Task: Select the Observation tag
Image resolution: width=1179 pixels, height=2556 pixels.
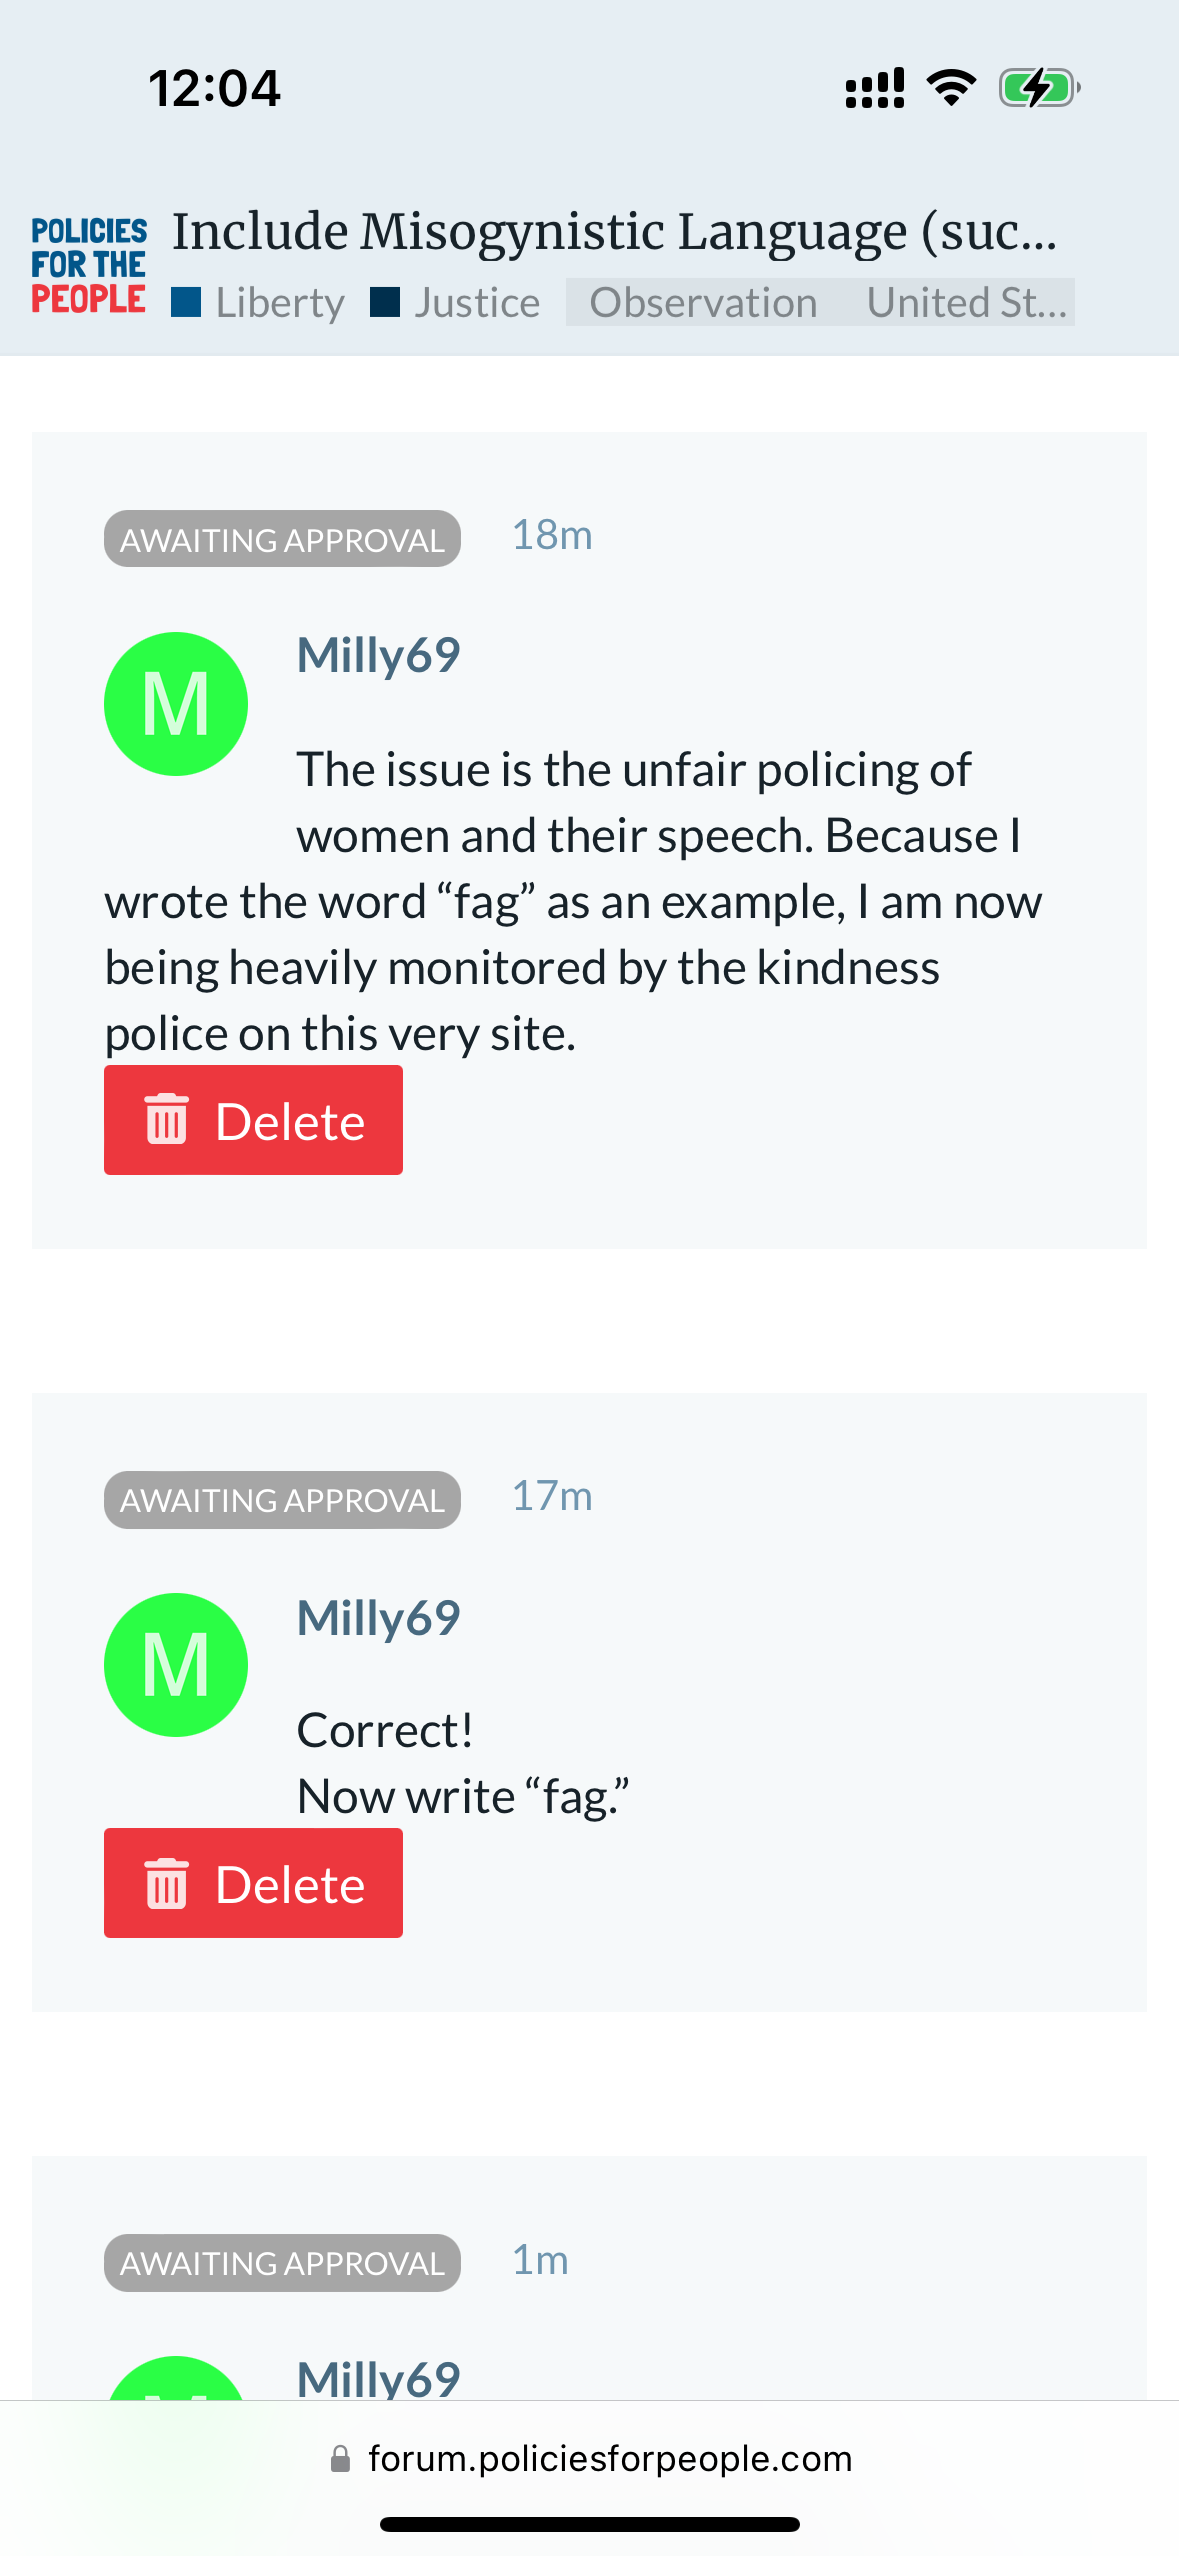Action: click(x=703, y=302)
